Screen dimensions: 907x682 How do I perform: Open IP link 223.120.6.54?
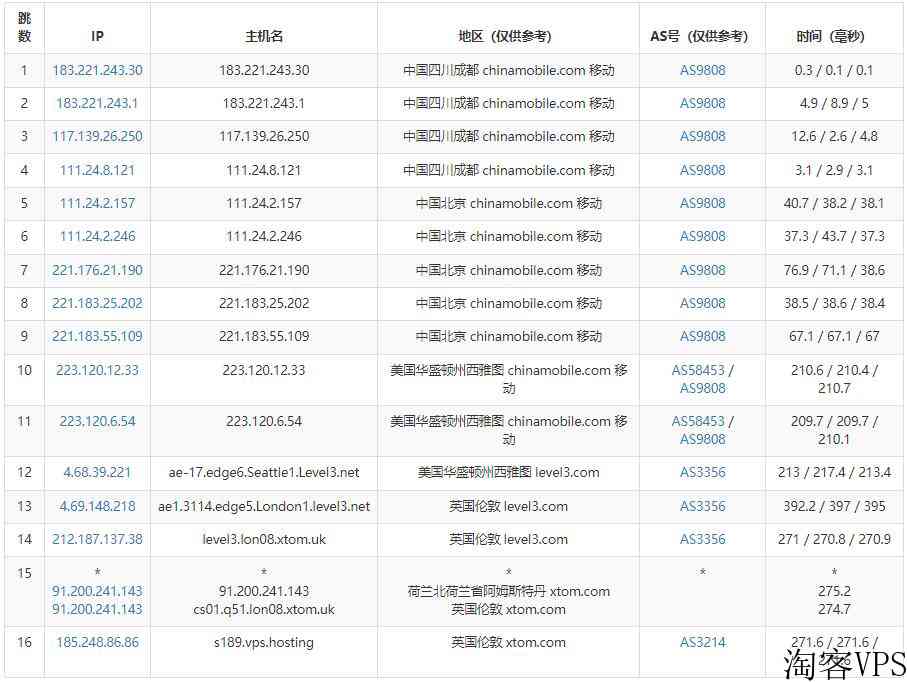(97, 421)
